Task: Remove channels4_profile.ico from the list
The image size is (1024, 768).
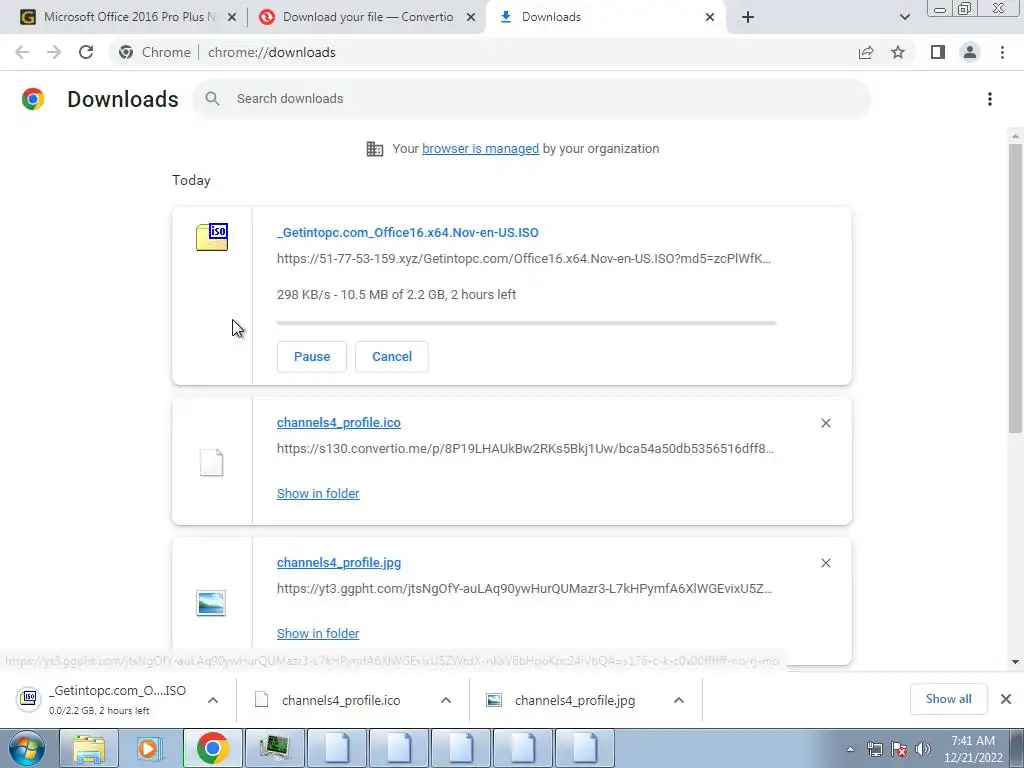Action: coord(825,423)
